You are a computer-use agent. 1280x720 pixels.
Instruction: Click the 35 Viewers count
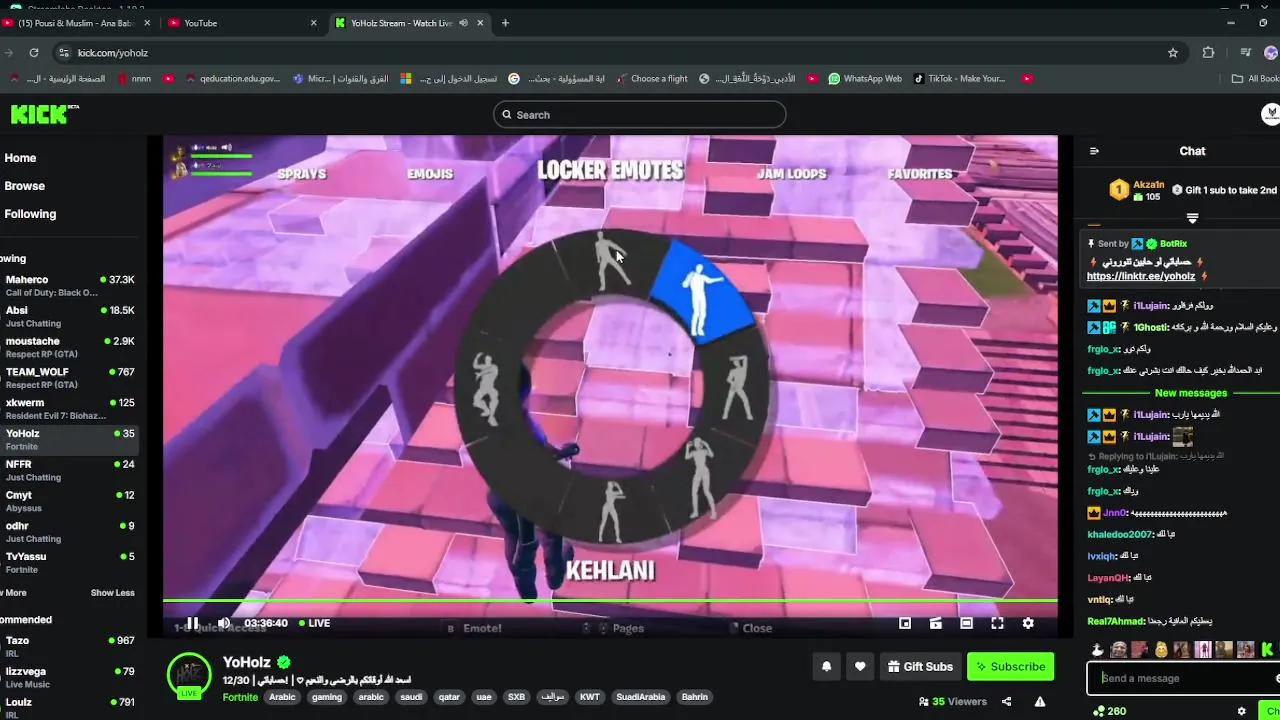[952, 702]
